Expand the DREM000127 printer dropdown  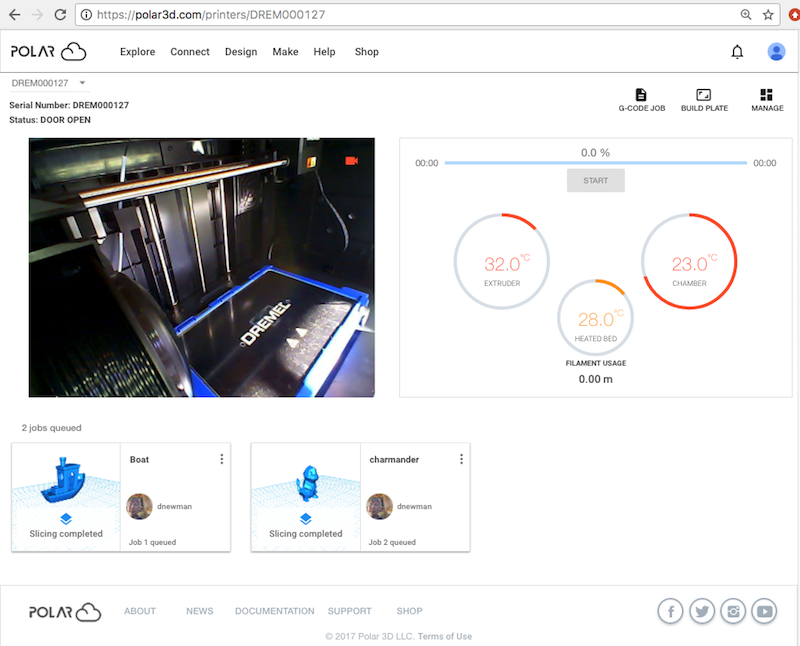coord(49,83)
